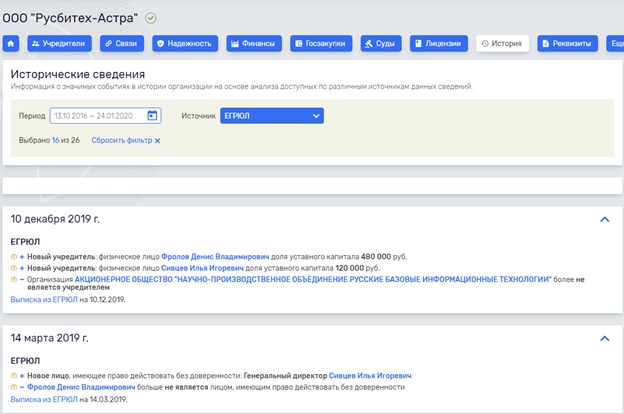Click the ООО "Русбитех-Астра" company title
Image resolution: width=624 pixels, height=414 pixels.
pyautogui.click(x=70, y=18)
